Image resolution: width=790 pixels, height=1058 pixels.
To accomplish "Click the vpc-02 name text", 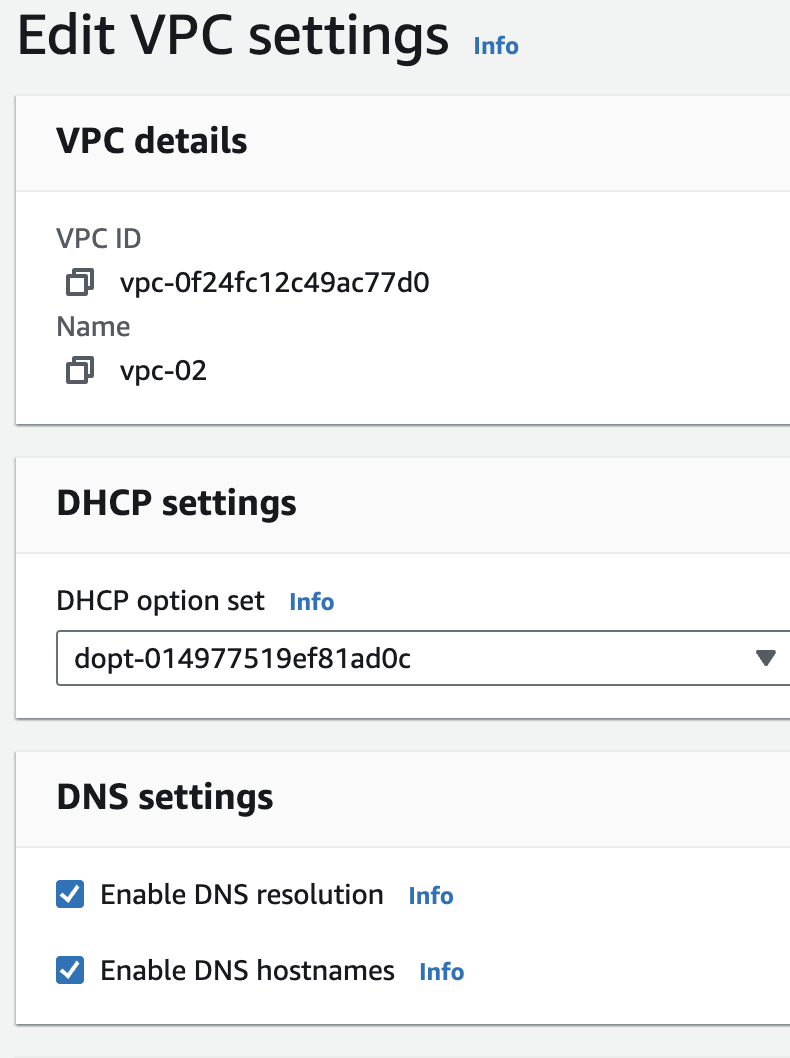I will click(163, 371).
